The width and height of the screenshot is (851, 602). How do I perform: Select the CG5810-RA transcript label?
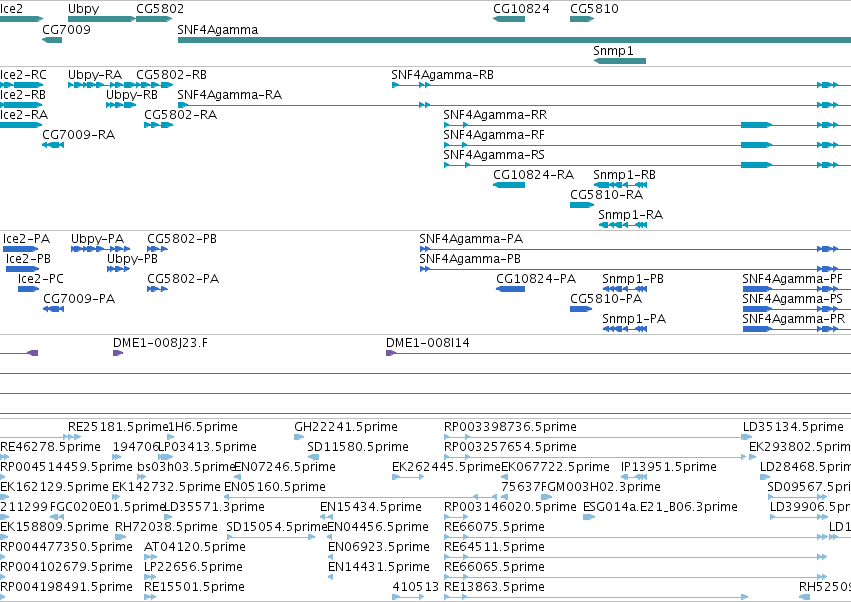point(606,194)
